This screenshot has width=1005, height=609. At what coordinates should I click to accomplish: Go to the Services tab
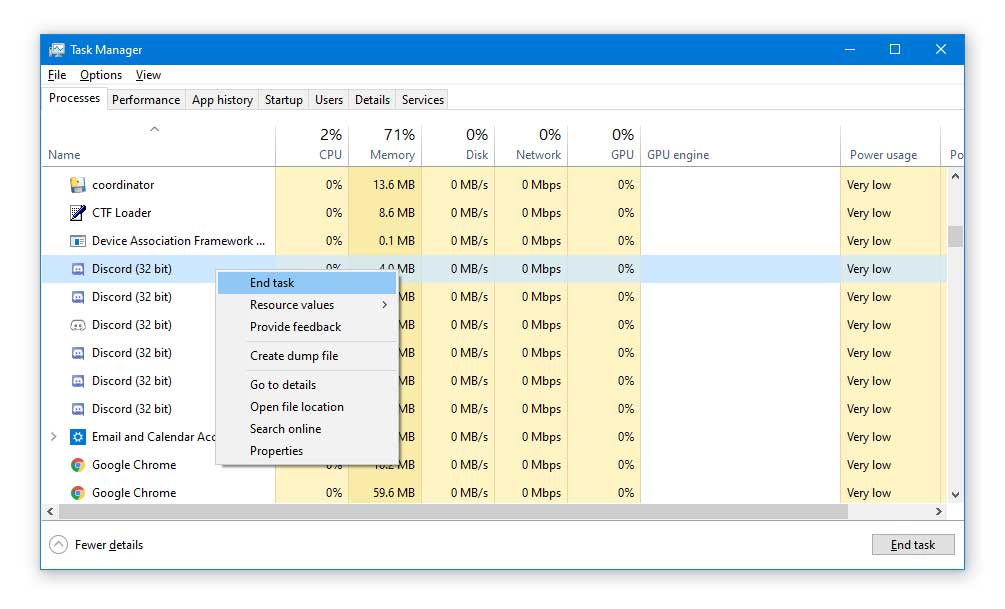pyautogui.click(x=422, y=100)
